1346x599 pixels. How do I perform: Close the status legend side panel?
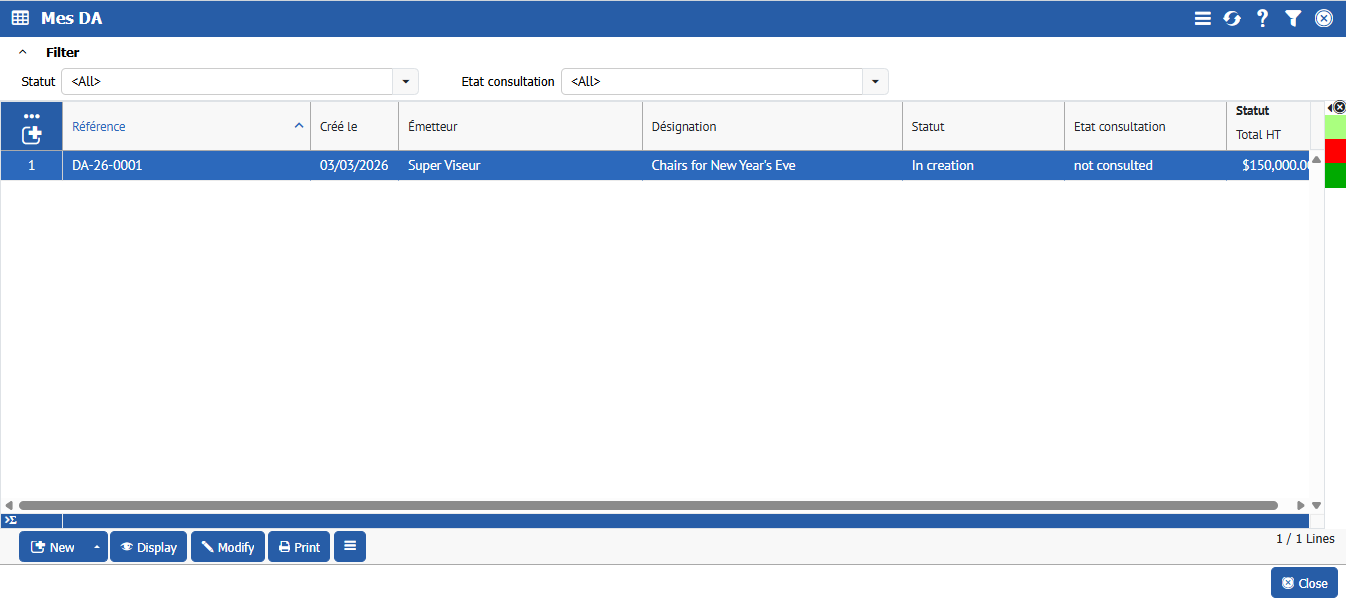point(1339,107)
